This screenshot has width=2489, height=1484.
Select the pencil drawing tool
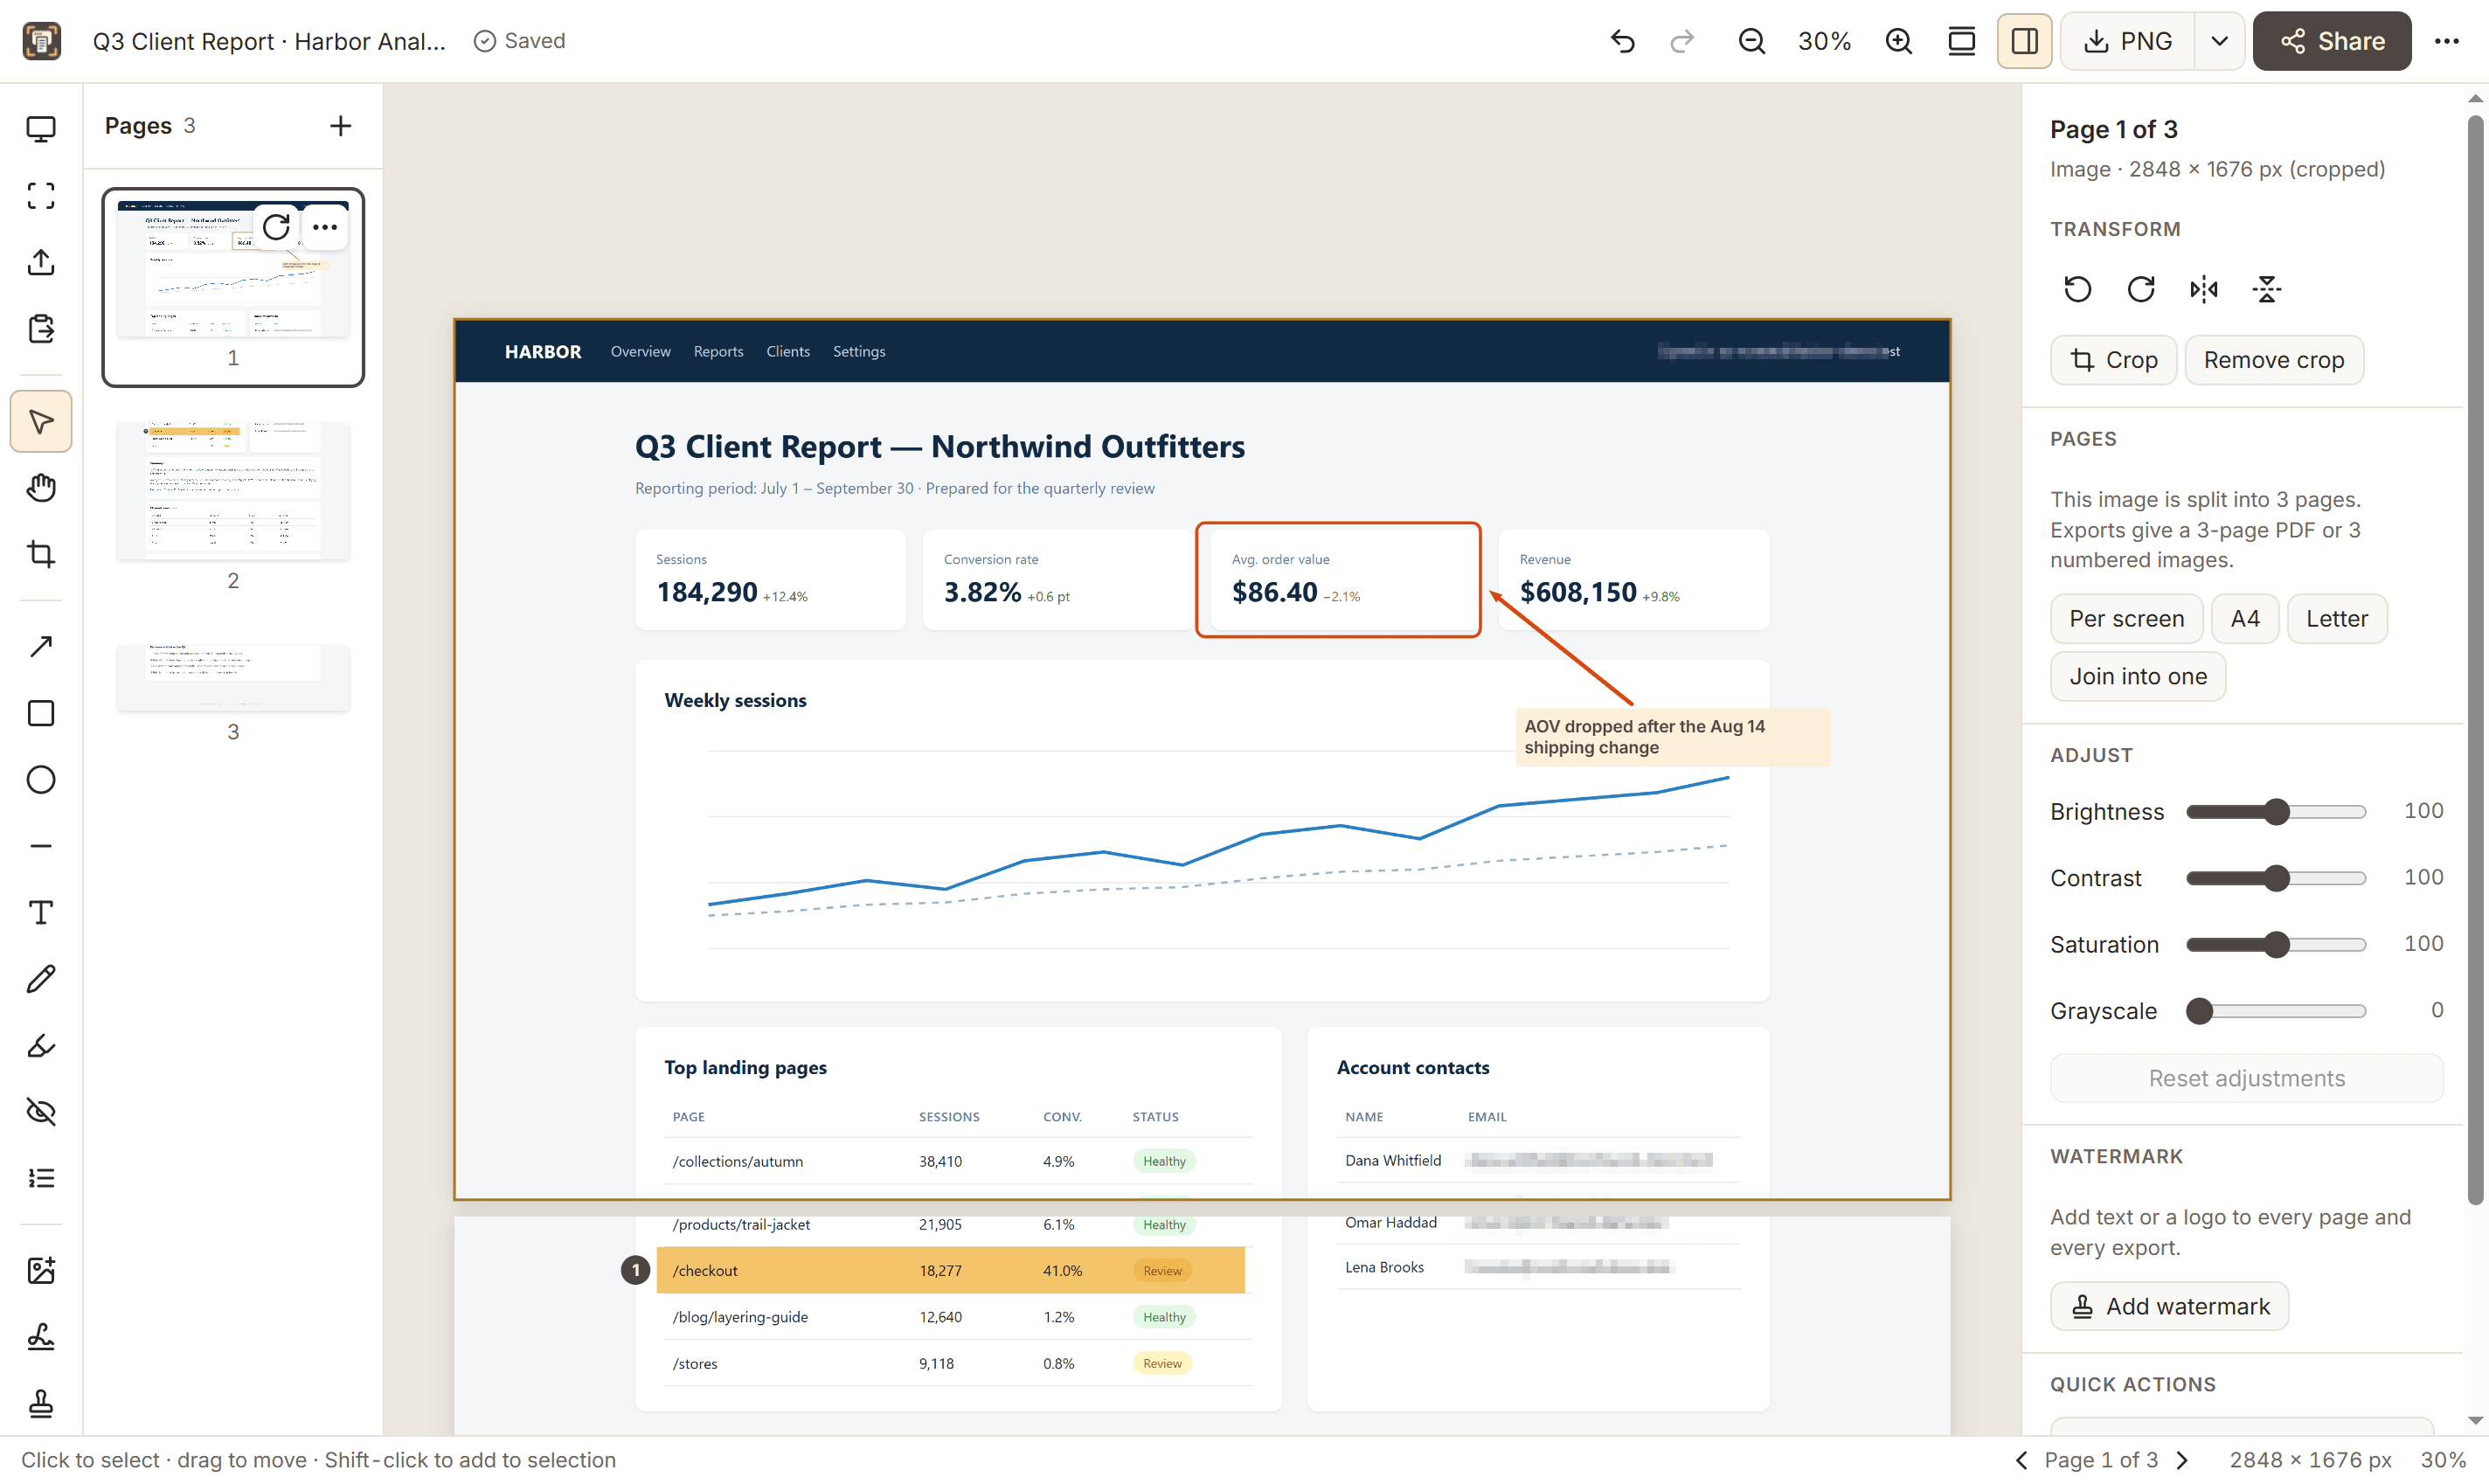[41, 979]
